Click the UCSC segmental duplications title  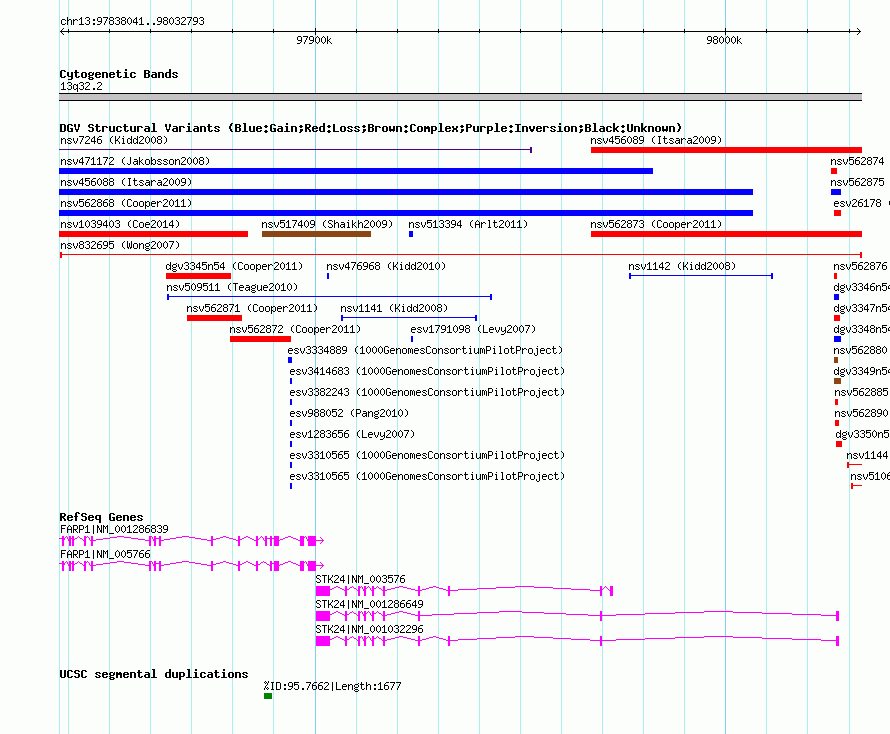pos(154,674)
